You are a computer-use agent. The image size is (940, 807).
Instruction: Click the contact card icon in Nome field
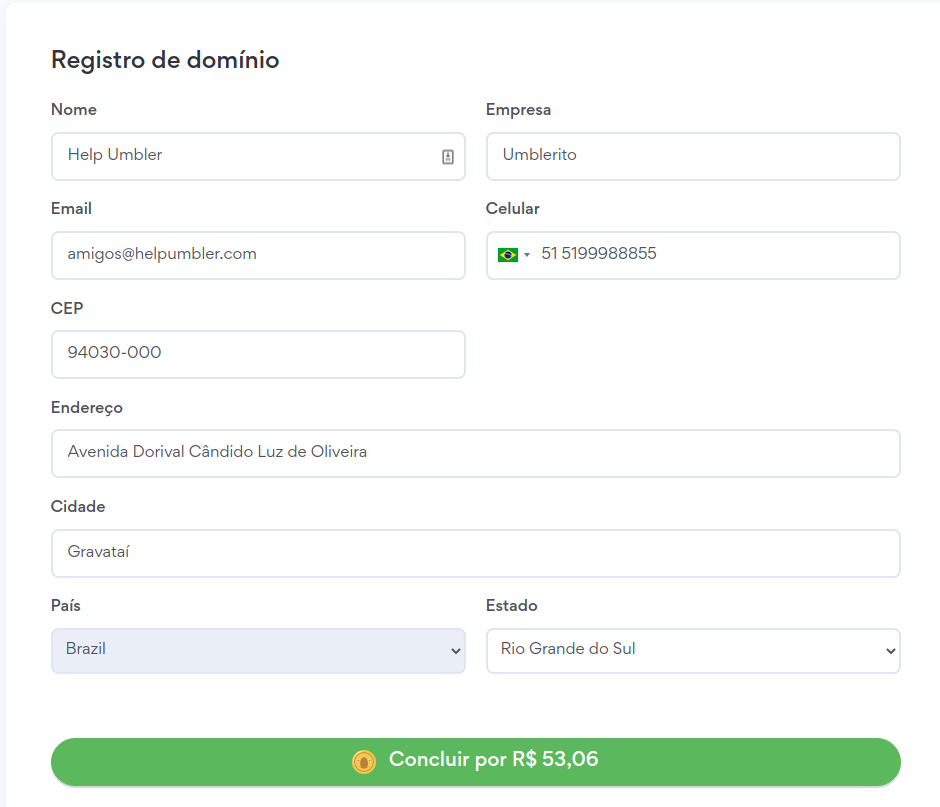click(x=448, y=157)
